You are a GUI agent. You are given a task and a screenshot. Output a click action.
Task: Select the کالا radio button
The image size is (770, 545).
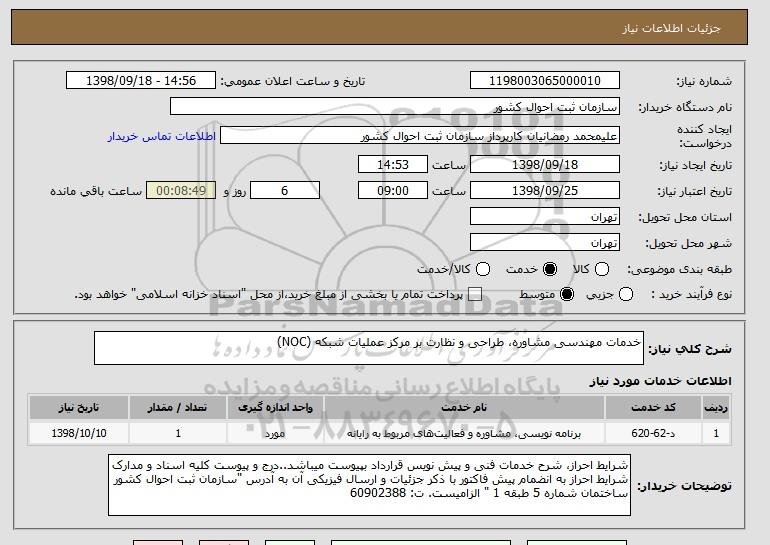(x=602, y=269)
